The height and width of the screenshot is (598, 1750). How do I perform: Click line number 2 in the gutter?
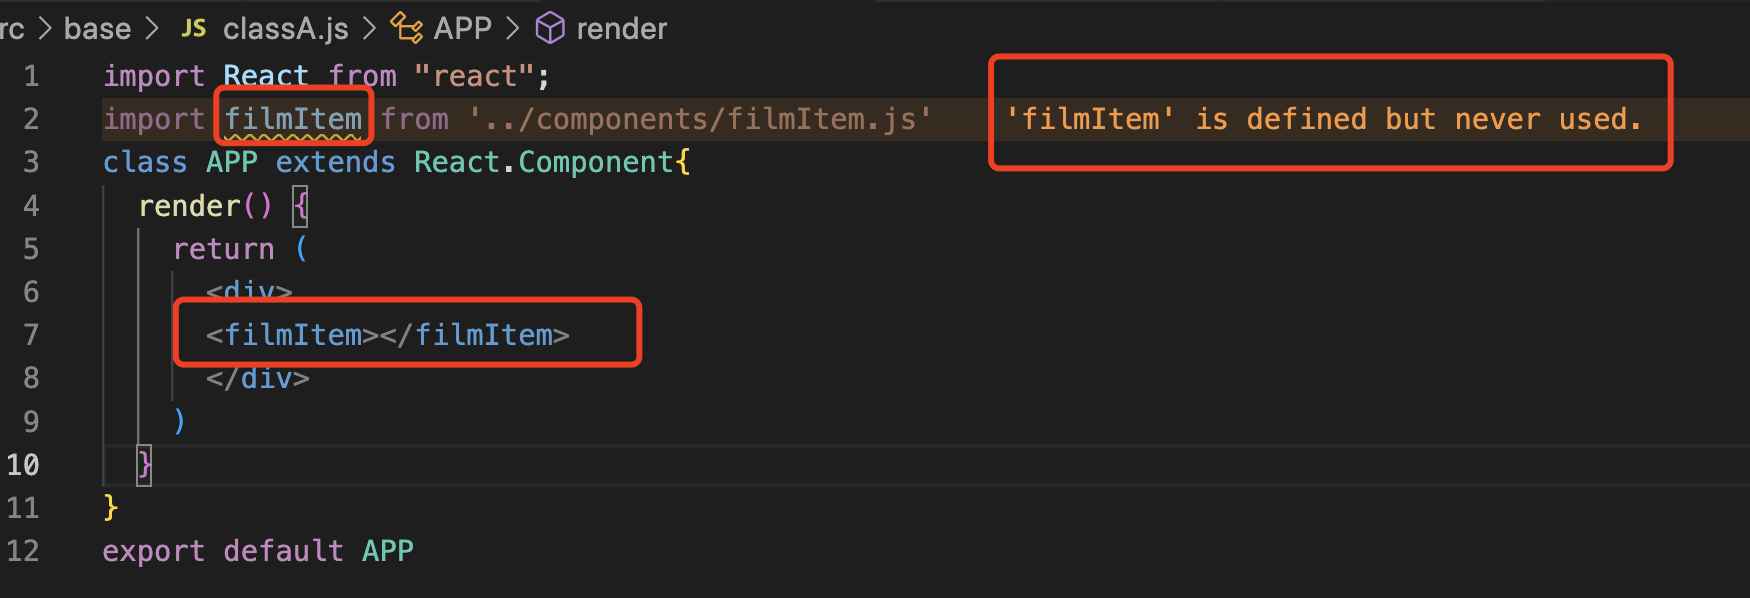point(31,119)
